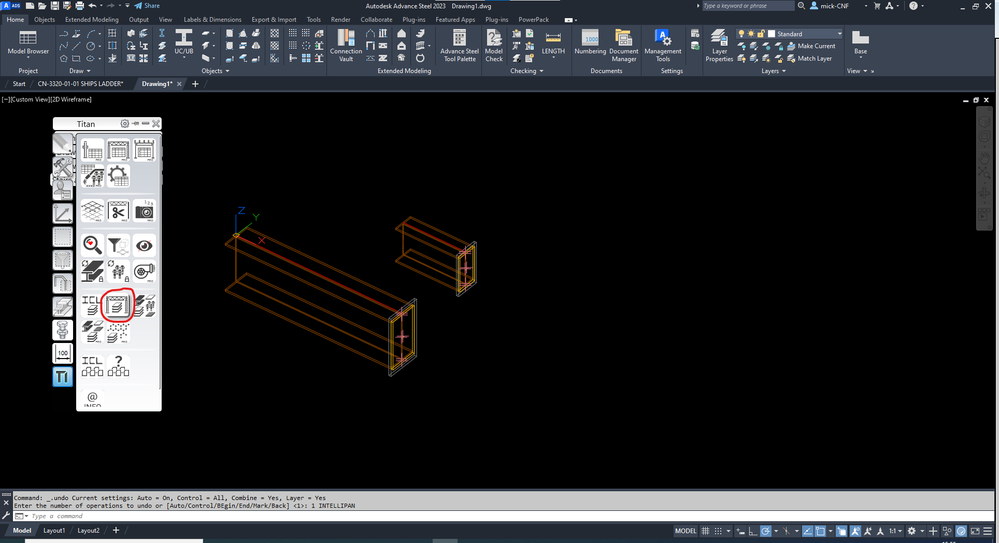Run the Model Check tool
The width and height of the screenshot is (999, 543).
[x=494, y=45]
